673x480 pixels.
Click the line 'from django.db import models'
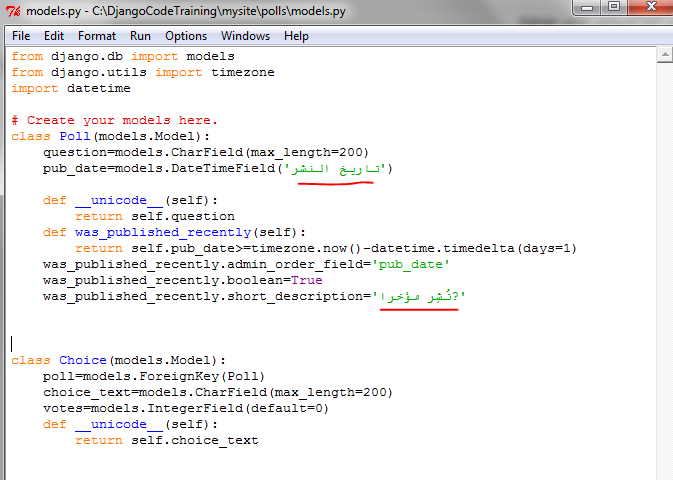[123, 56]
